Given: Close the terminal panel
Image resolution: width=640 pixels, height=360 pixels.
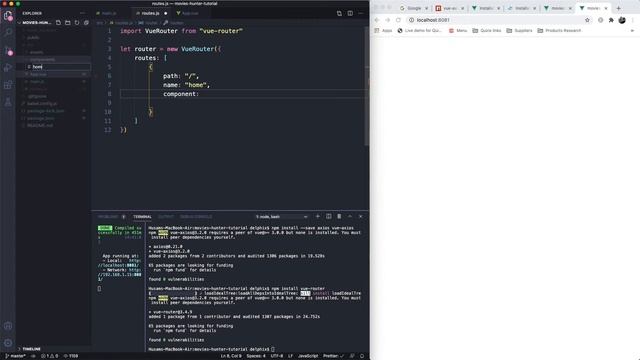Looking at the screenshot, I should [x=360, y=216].
